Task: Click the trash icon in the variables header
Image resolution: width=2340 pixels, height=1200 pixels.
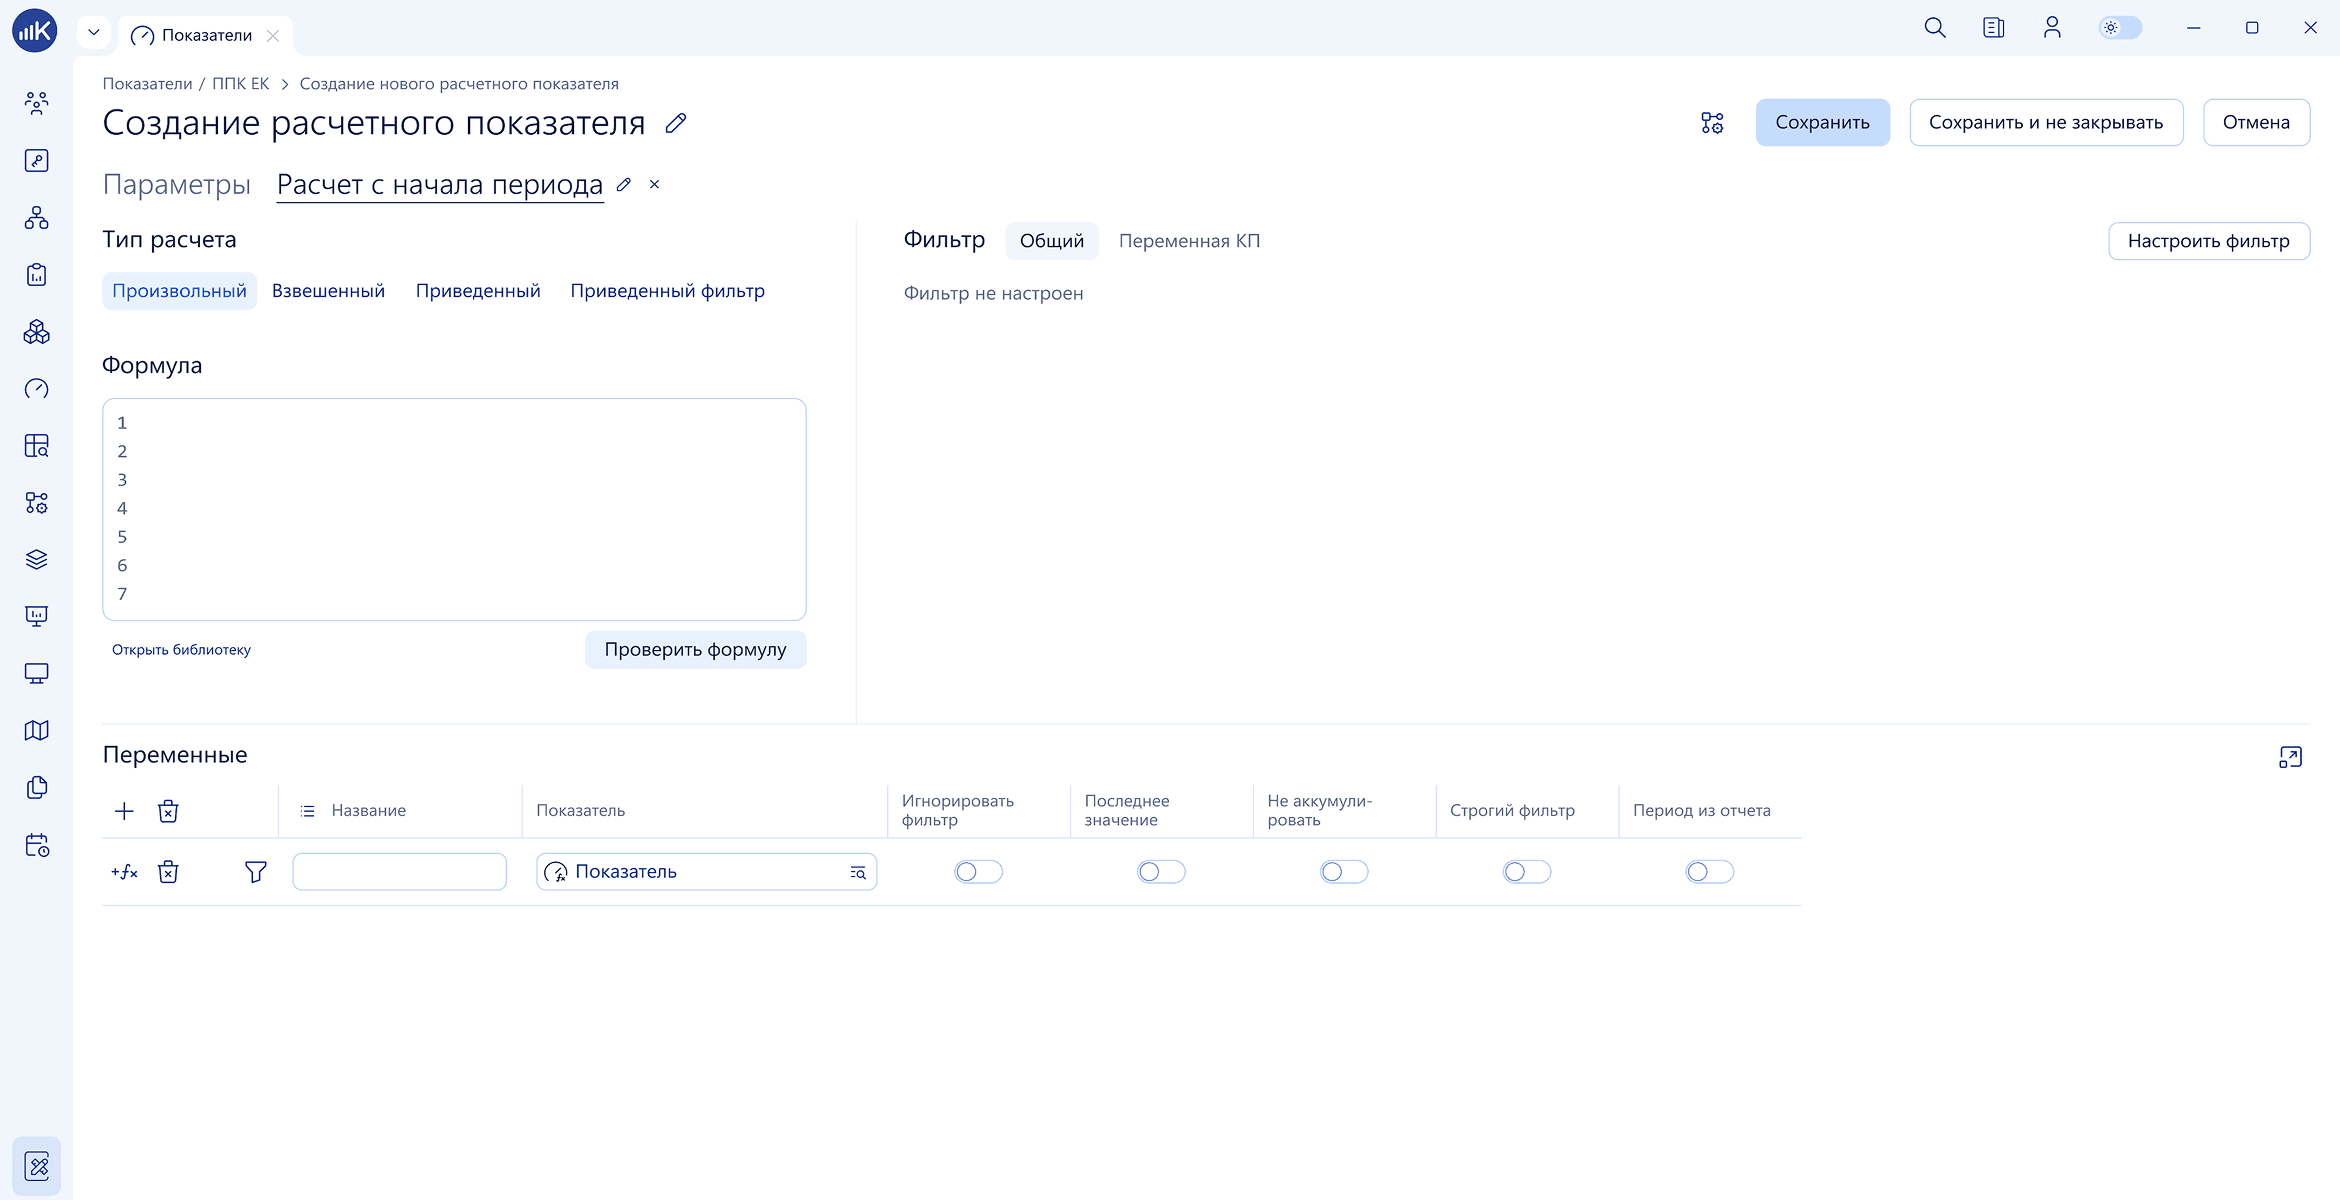Action: click(168, 811)
